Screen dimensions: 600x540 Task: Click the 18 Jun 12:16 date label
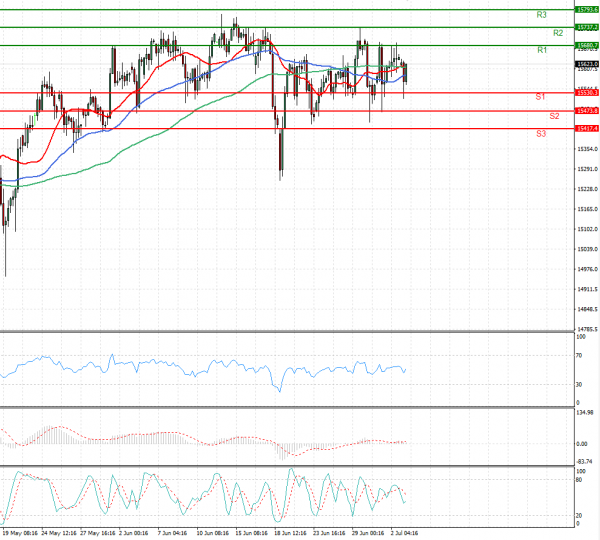290,533
